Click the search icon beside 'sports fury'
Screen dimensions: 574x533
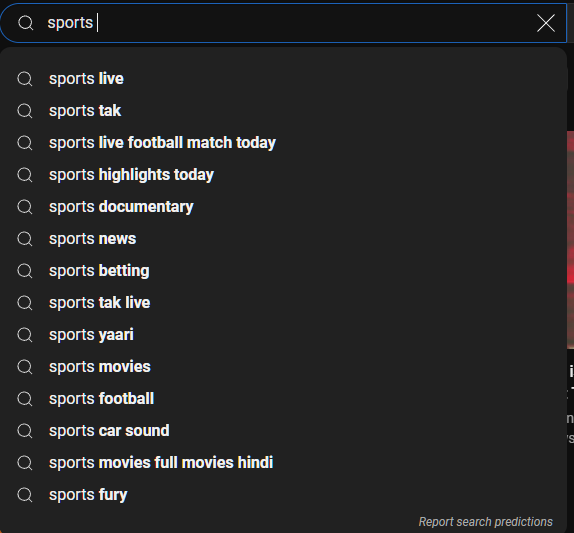click(x=25, y=495)
